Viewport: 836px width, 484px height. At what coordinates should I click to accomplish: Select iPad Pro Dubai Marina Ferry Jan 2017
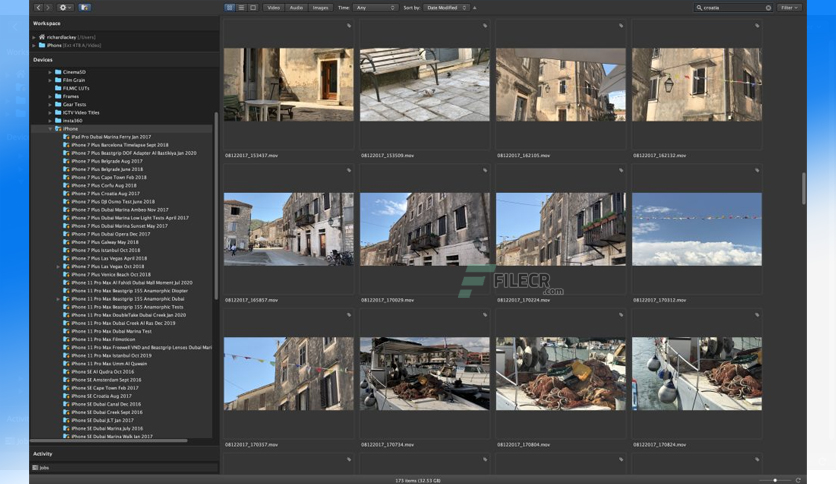pyautogui.click(x=111, y=137)
